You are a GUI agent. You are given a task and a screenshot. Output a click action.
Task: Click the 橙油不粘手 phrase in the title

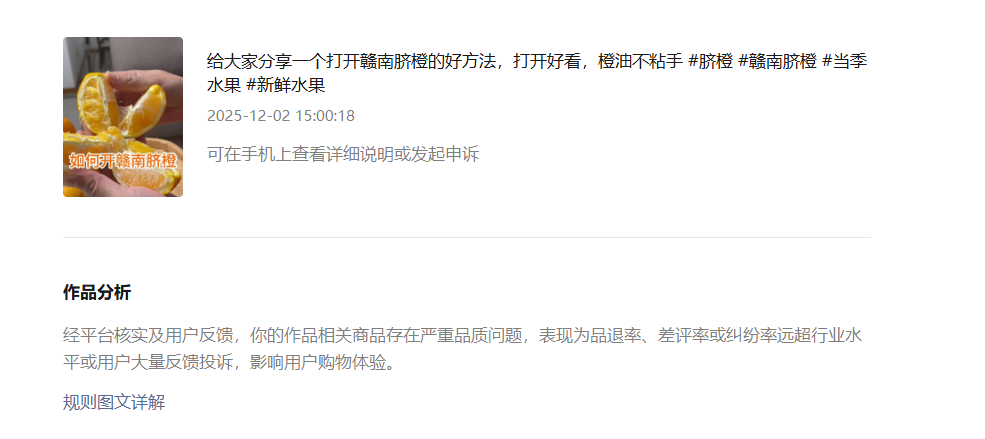(640, 62)
